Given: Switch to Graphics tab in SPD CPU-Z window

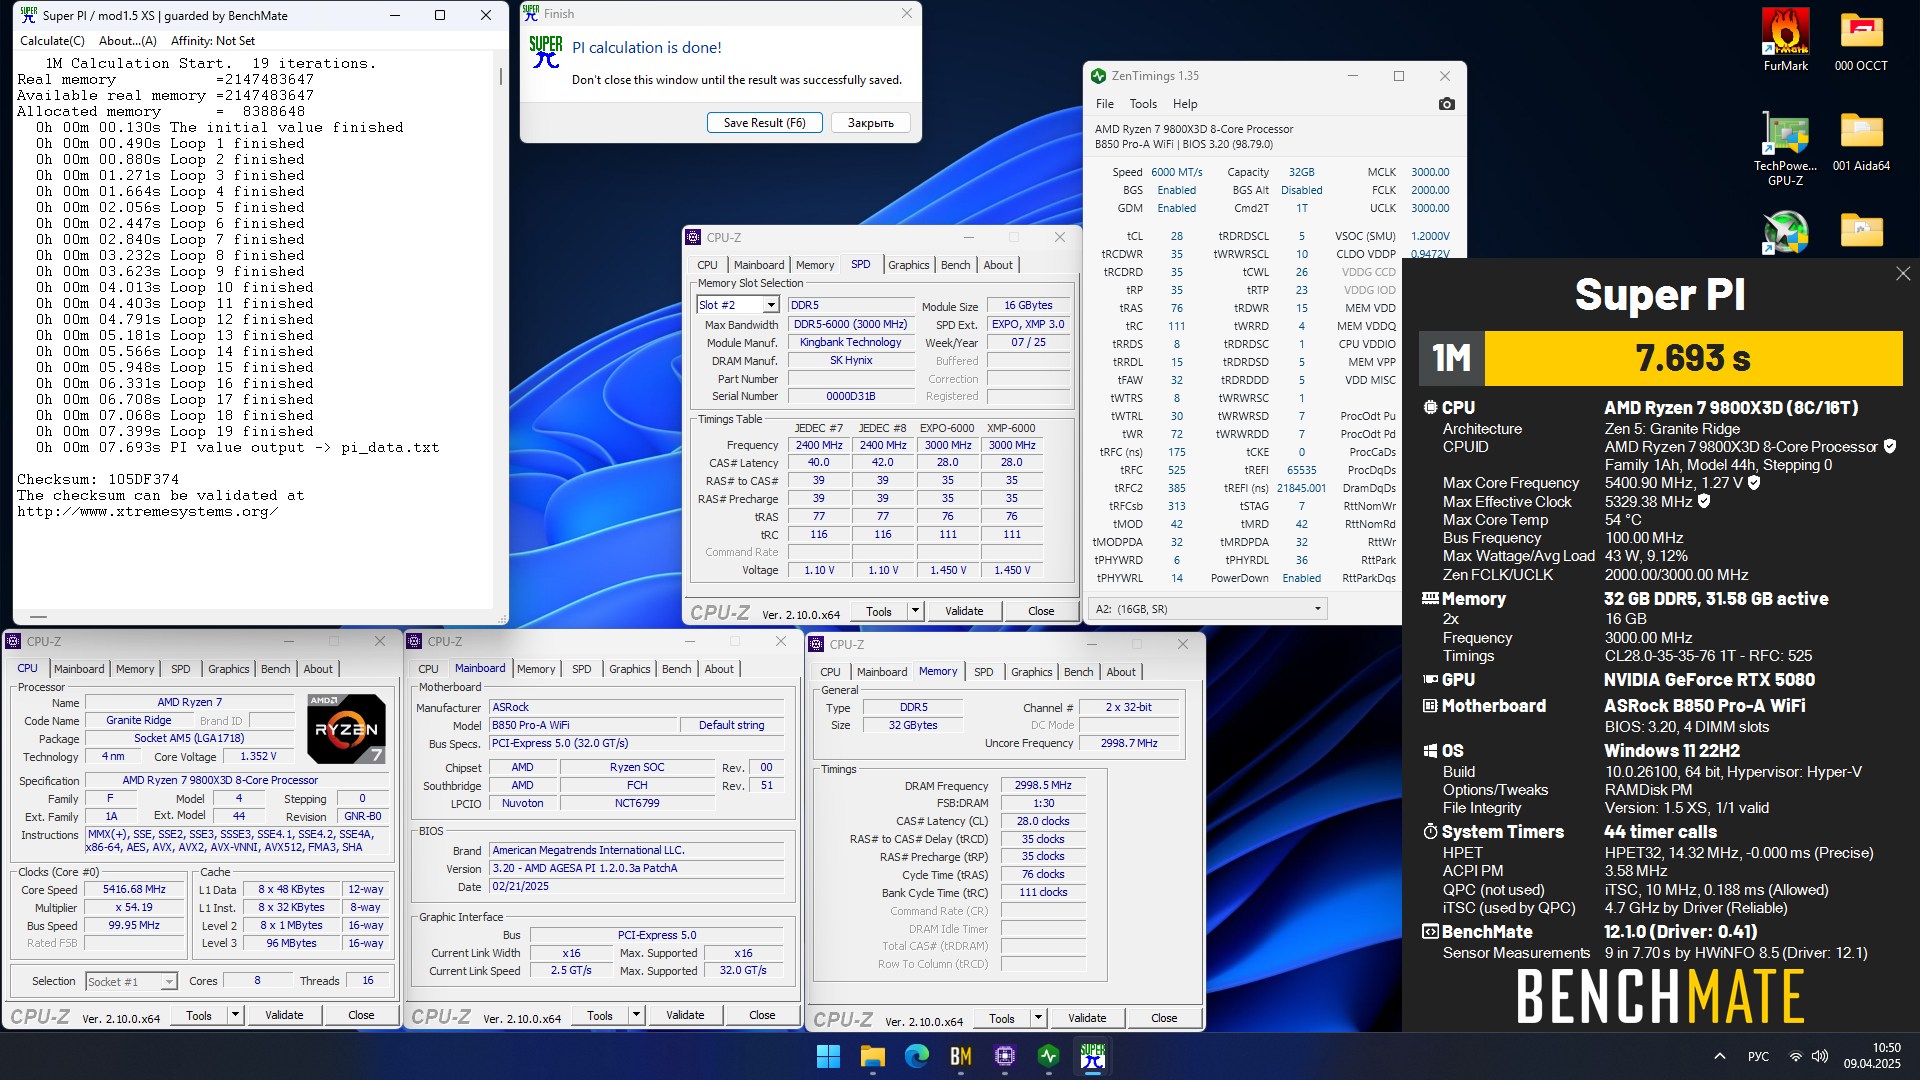Looking at the screenshot, I should click(x=908, y=265).
